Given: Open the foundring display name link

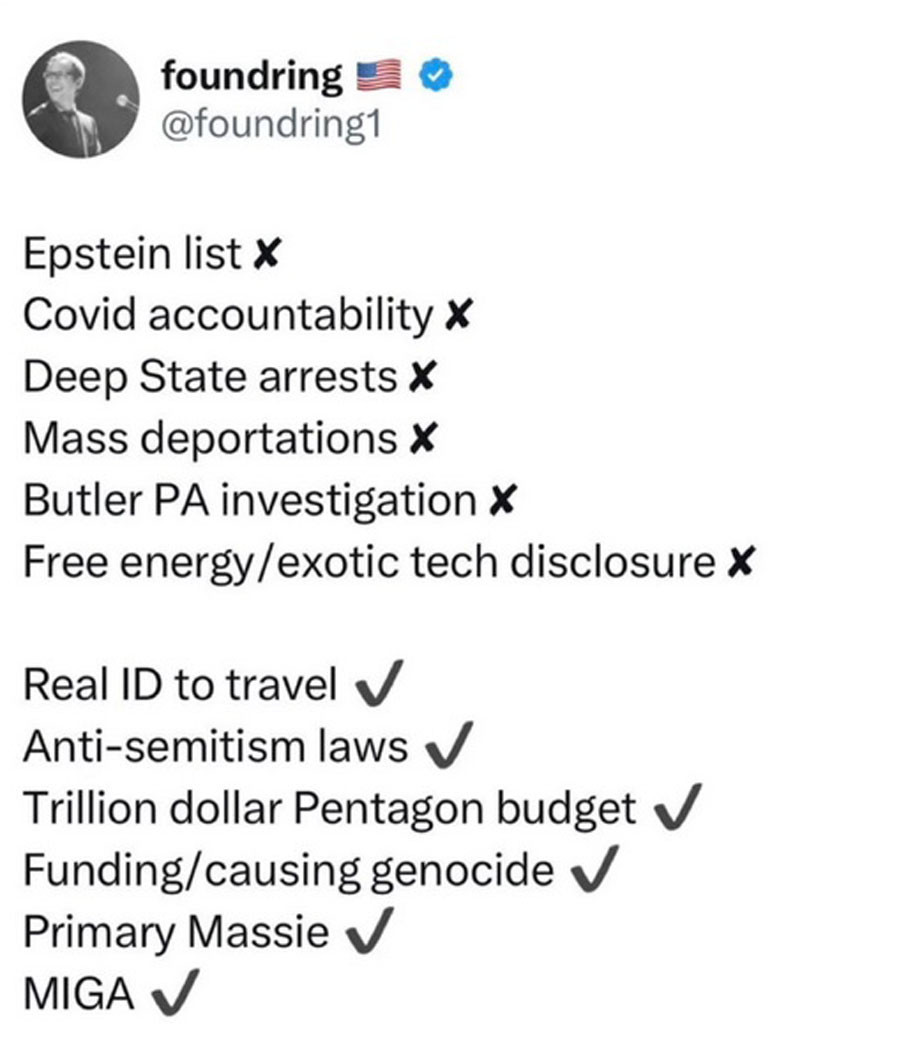Looking at the screenshot, I should click(251, 74).
